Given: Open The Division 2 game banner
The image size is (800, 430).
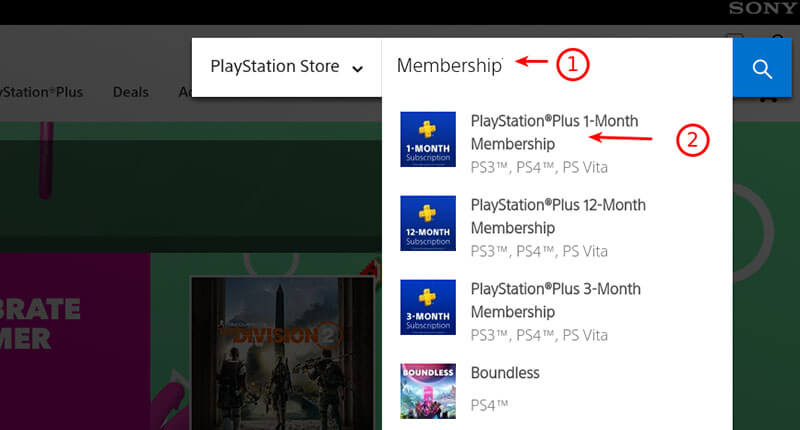Looking at the screenshot, I should coord(282,353).
